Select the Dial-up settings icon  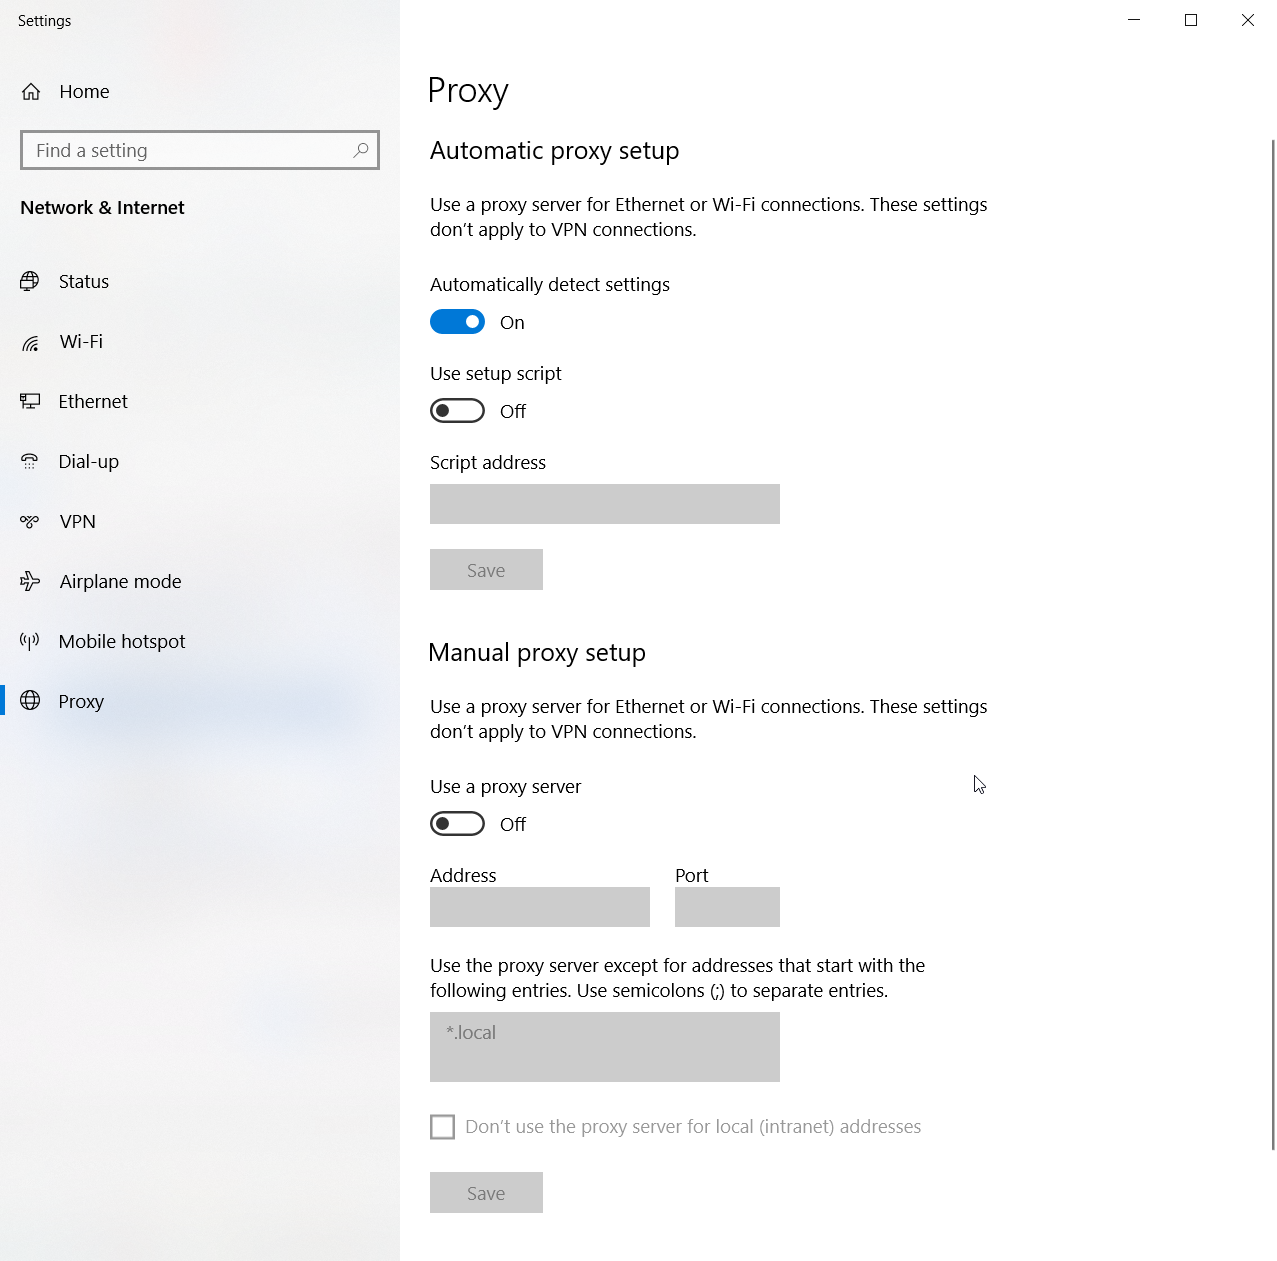point(31,461)
